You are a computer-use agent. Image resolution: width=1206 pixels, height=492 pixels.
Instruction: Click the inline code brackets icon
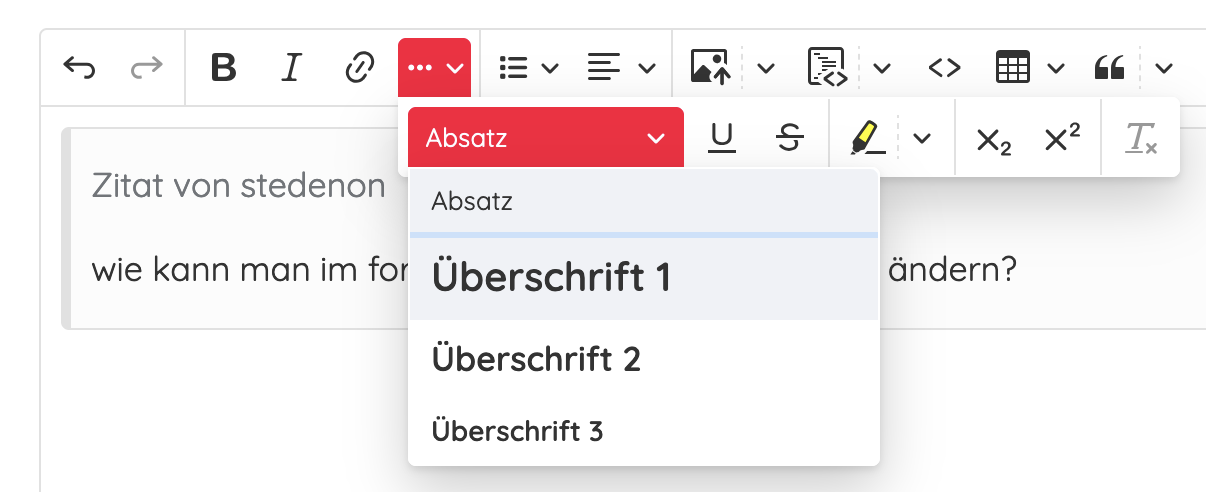click(x=944, y=68)
